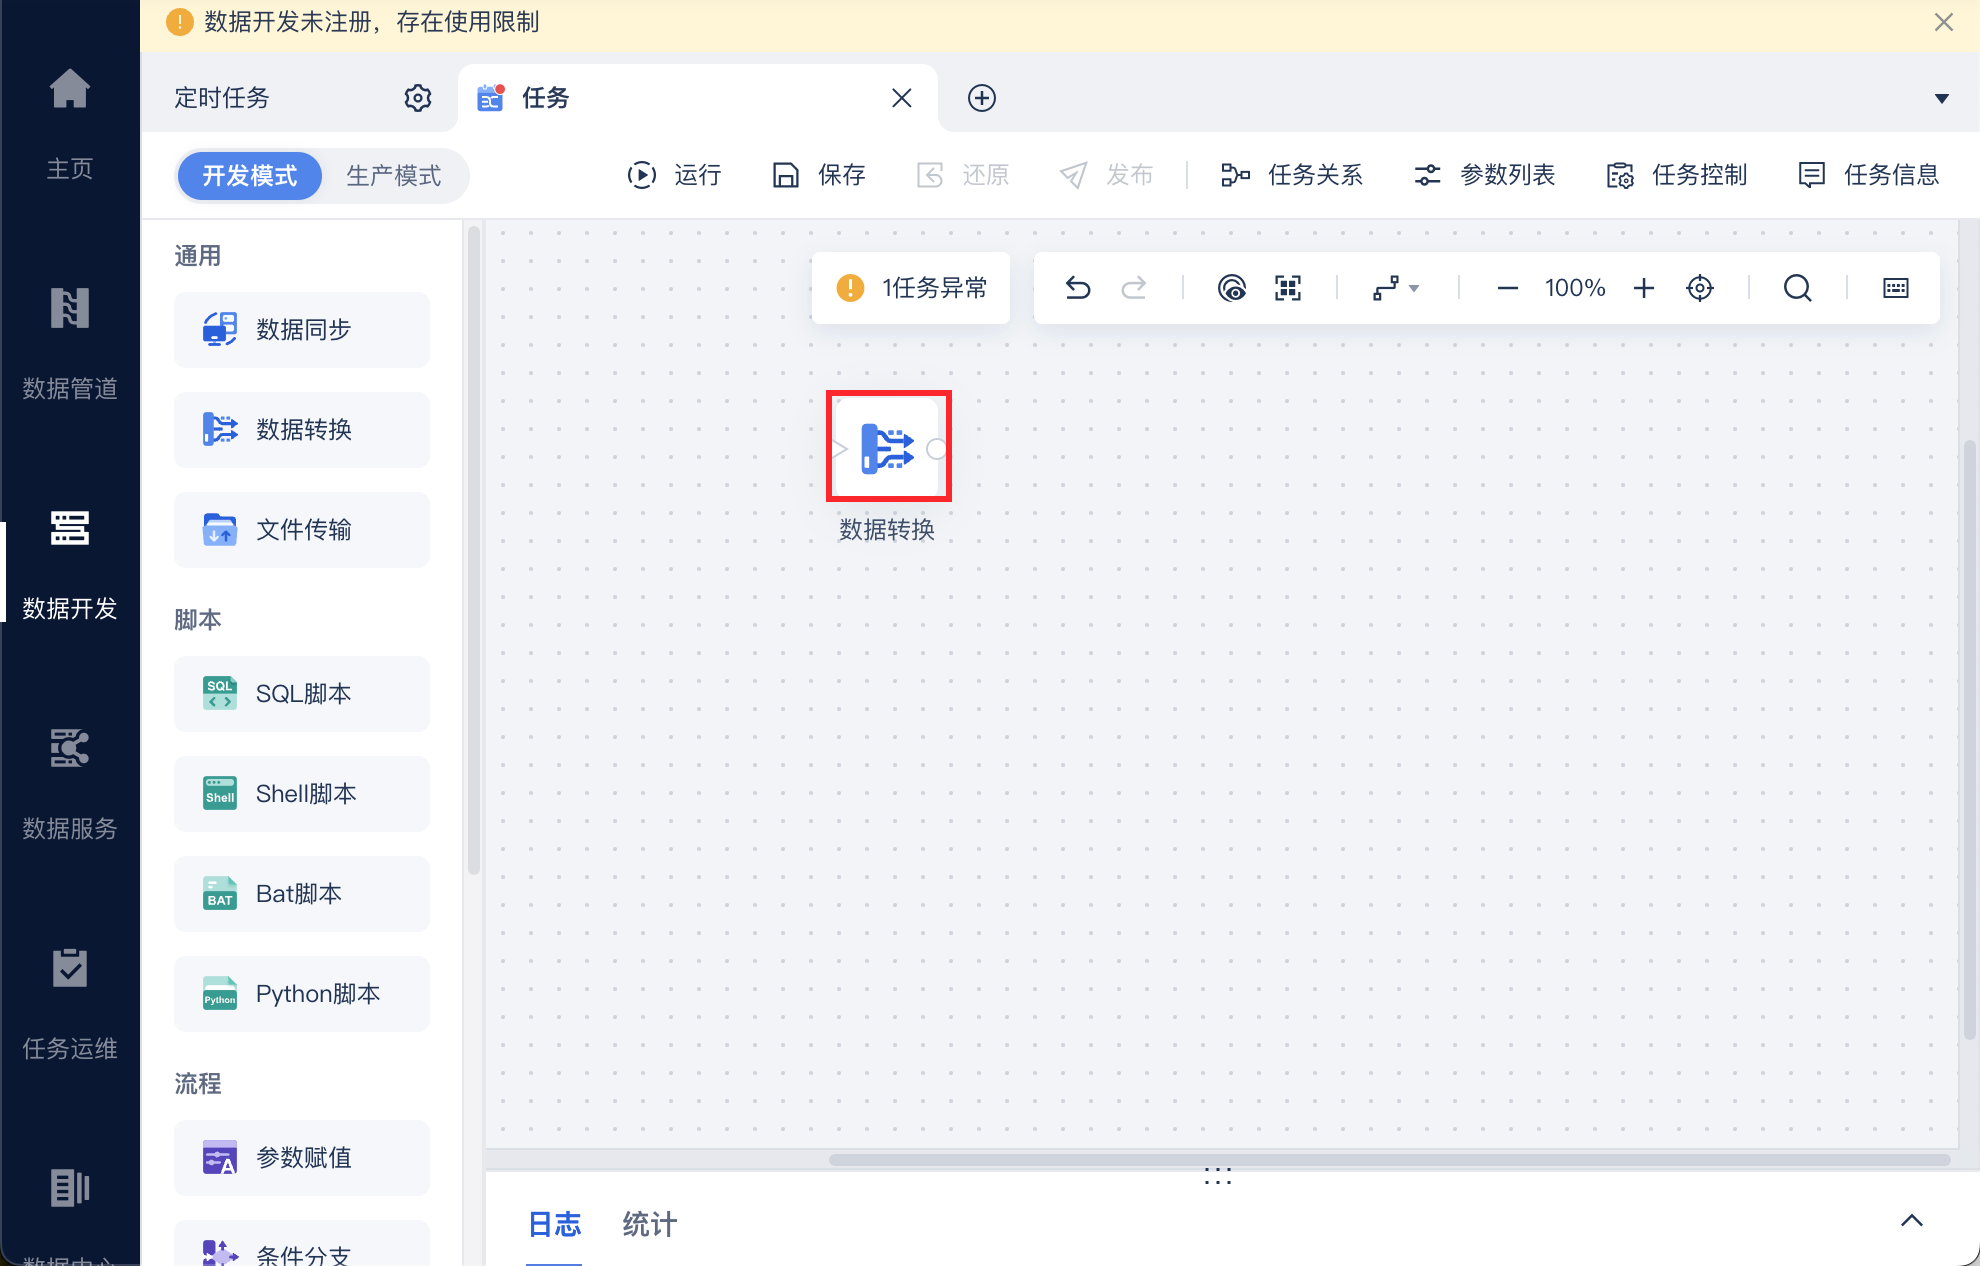This screenshot has width=1980, height=1266.
Task: Select the 数据转换 node on canvas
Action: pyautogui.click(x=888, y=447)
